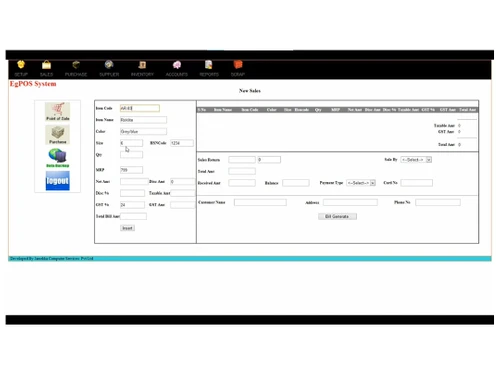Click the Total Bill Amt field
The width and height of the screenshot is (500, 375).
pos(133,216)
